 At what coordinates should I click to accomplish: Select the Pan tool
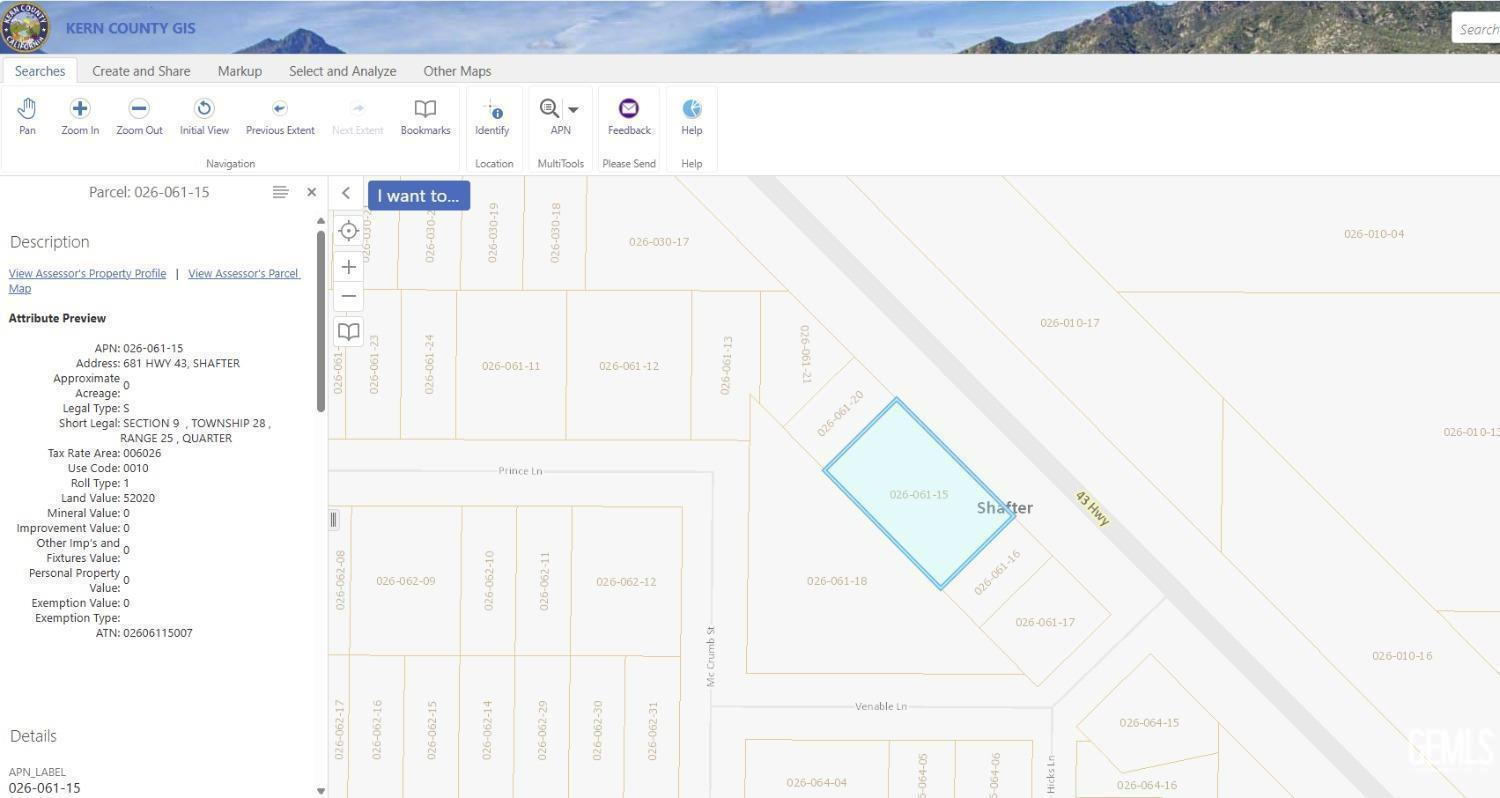click(27, 116)
